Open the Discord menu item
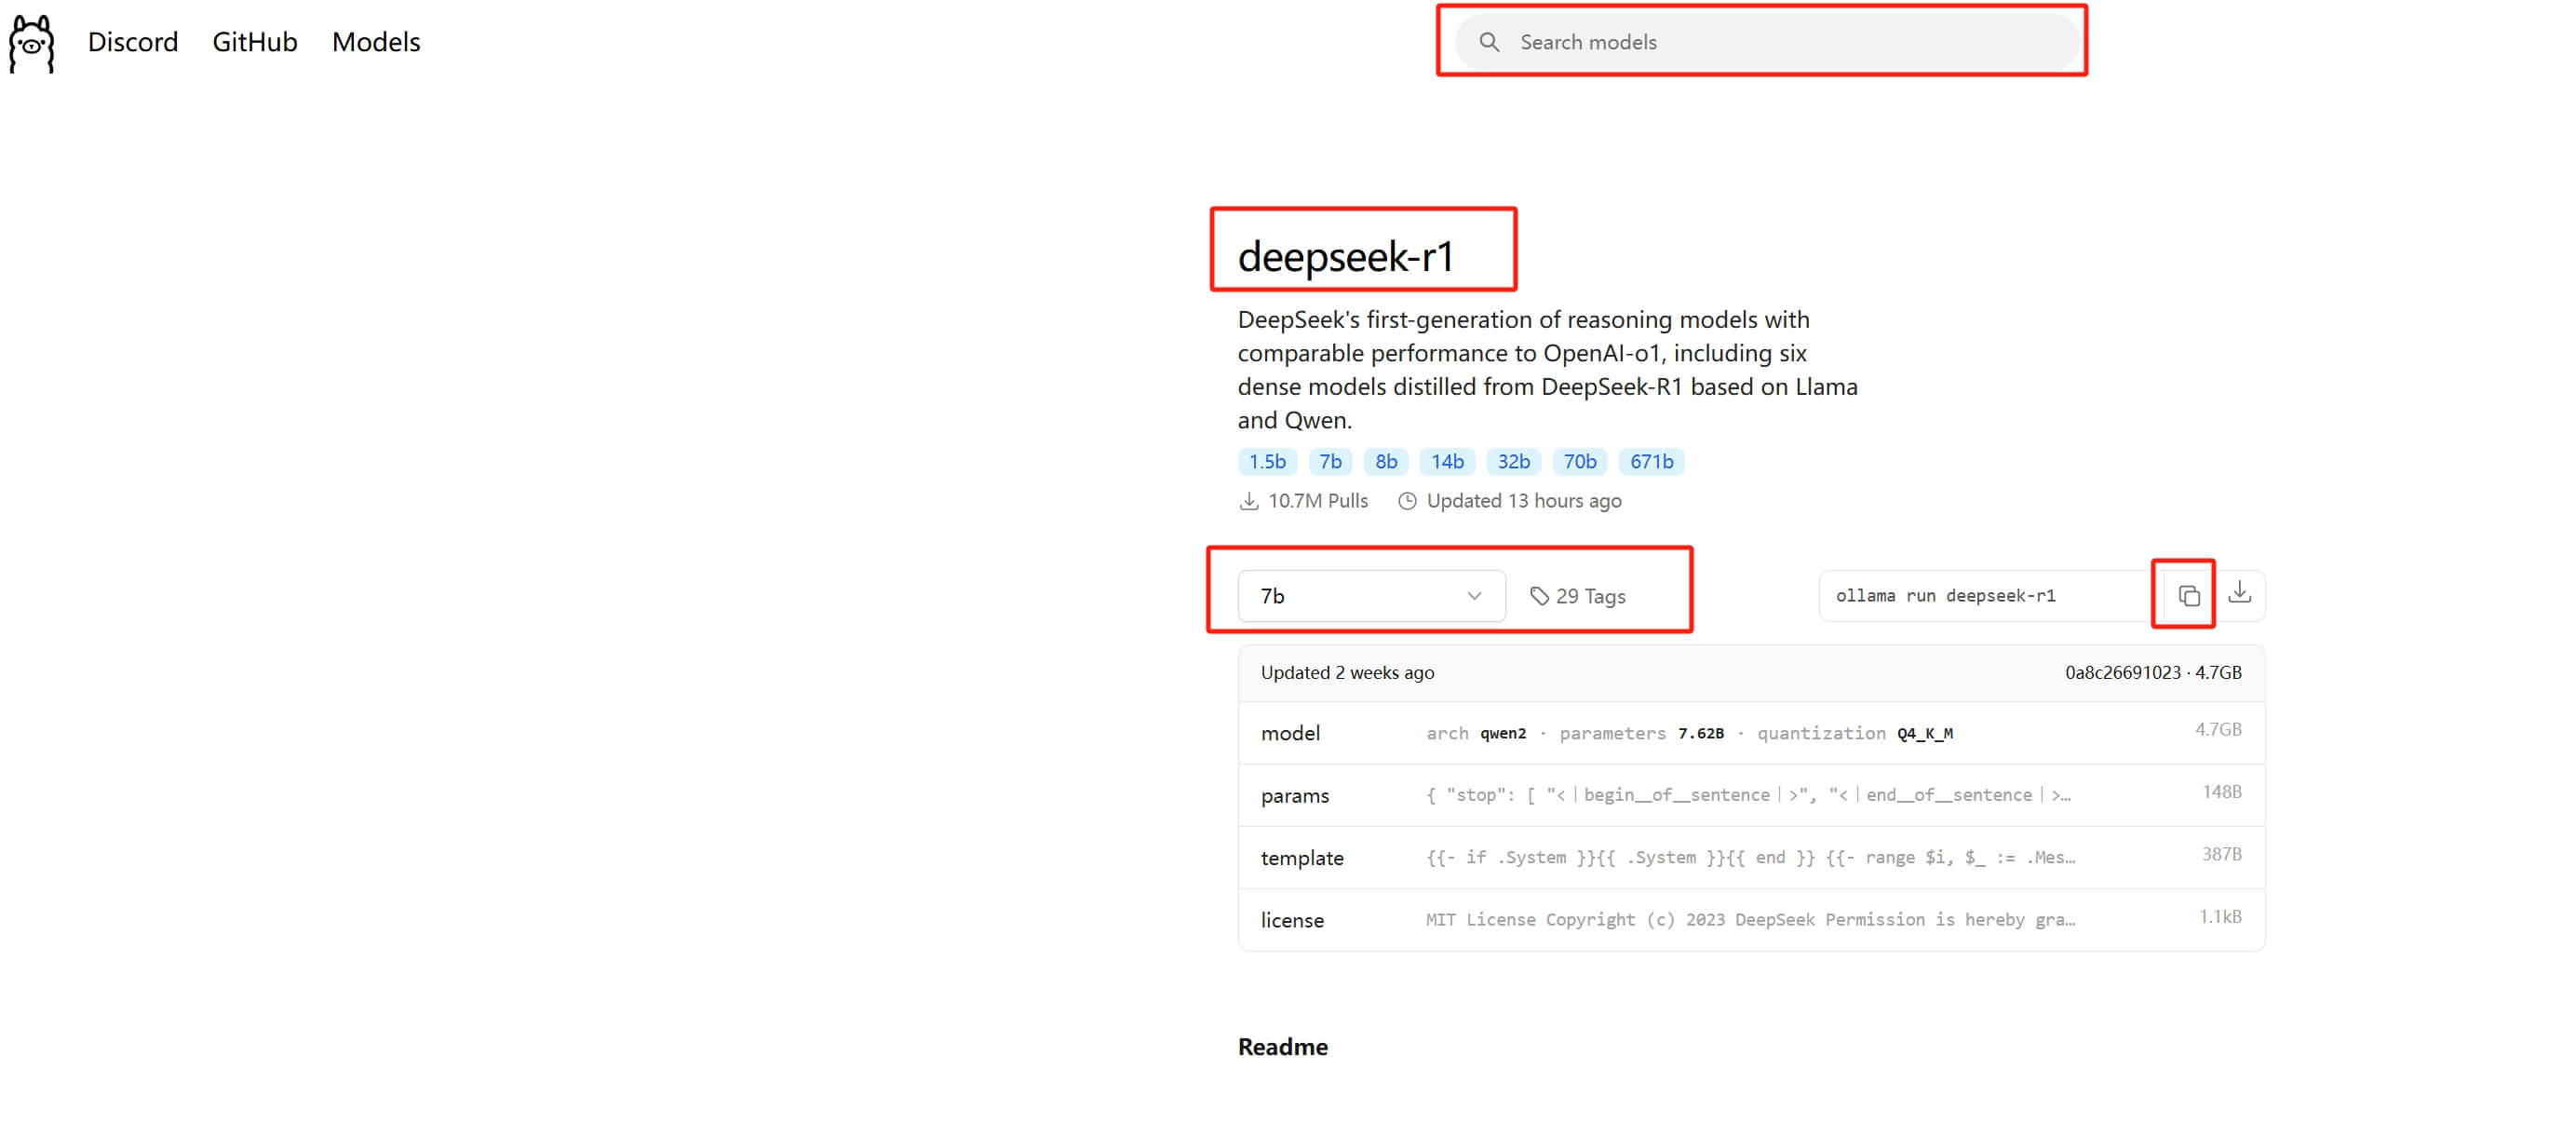Screen dimensions: 2576x1124 (133, 42)
